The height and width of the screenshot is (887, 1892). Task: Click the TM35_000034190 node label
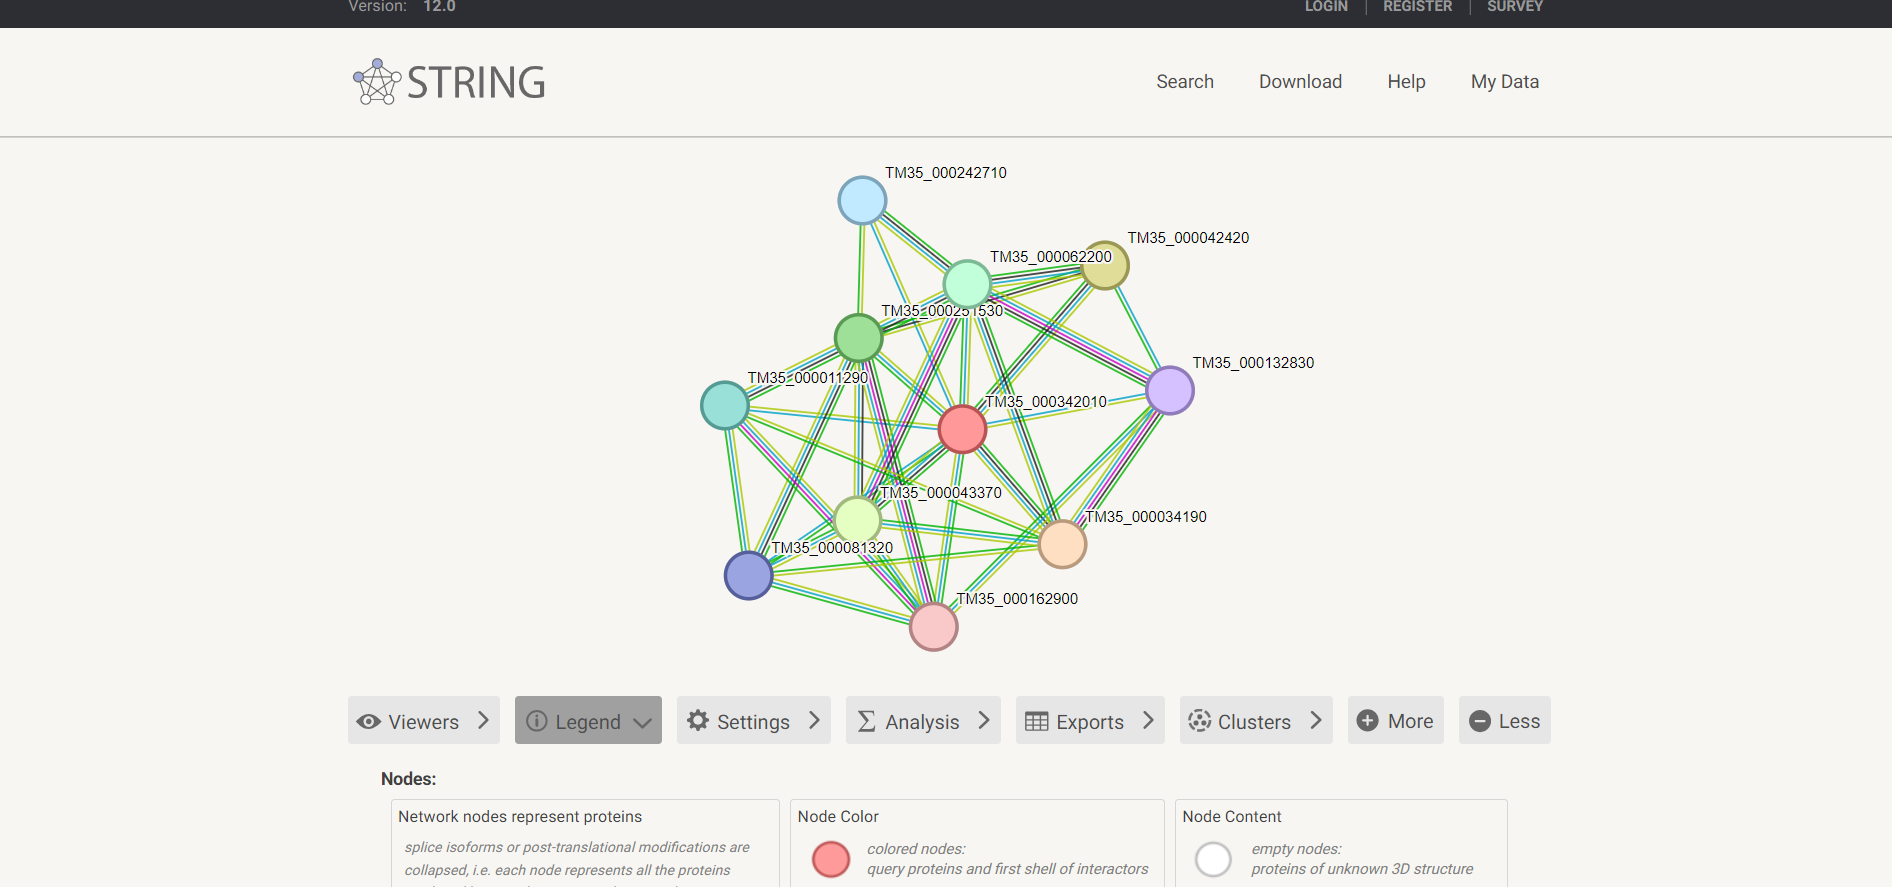click(x=1146, y=517)
